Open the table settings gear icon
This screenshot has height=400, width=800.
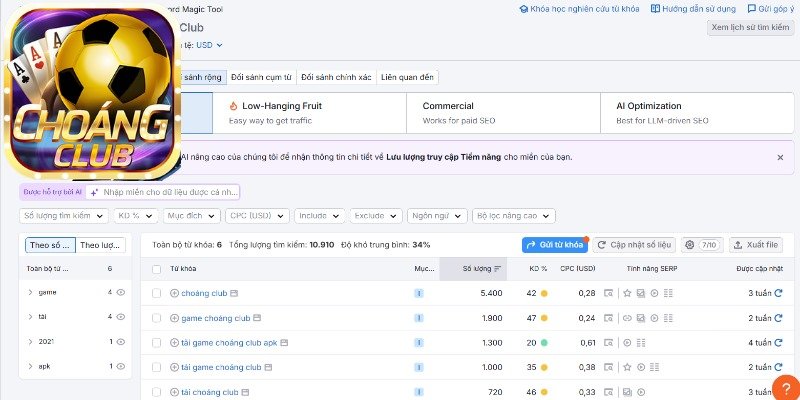click(690, 245)
